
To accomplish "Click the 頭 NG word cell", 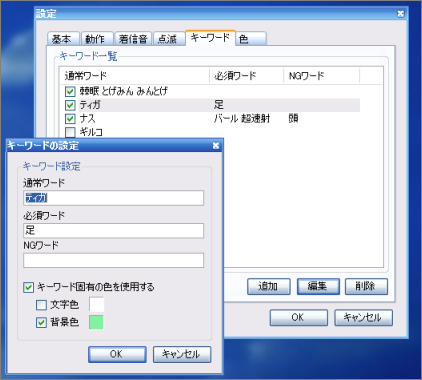I will click(x=293, y=119).
